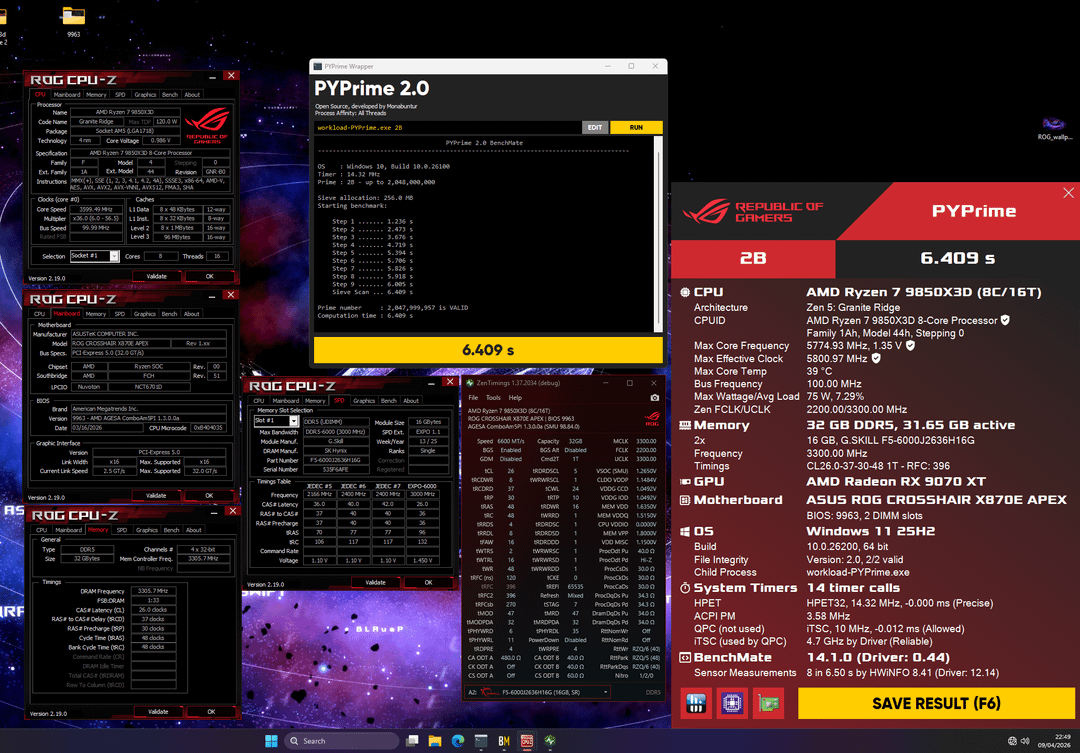Click the SAVE RESULT (F6) button
This screenshot has height=753, width=1080.
point(936,703)
